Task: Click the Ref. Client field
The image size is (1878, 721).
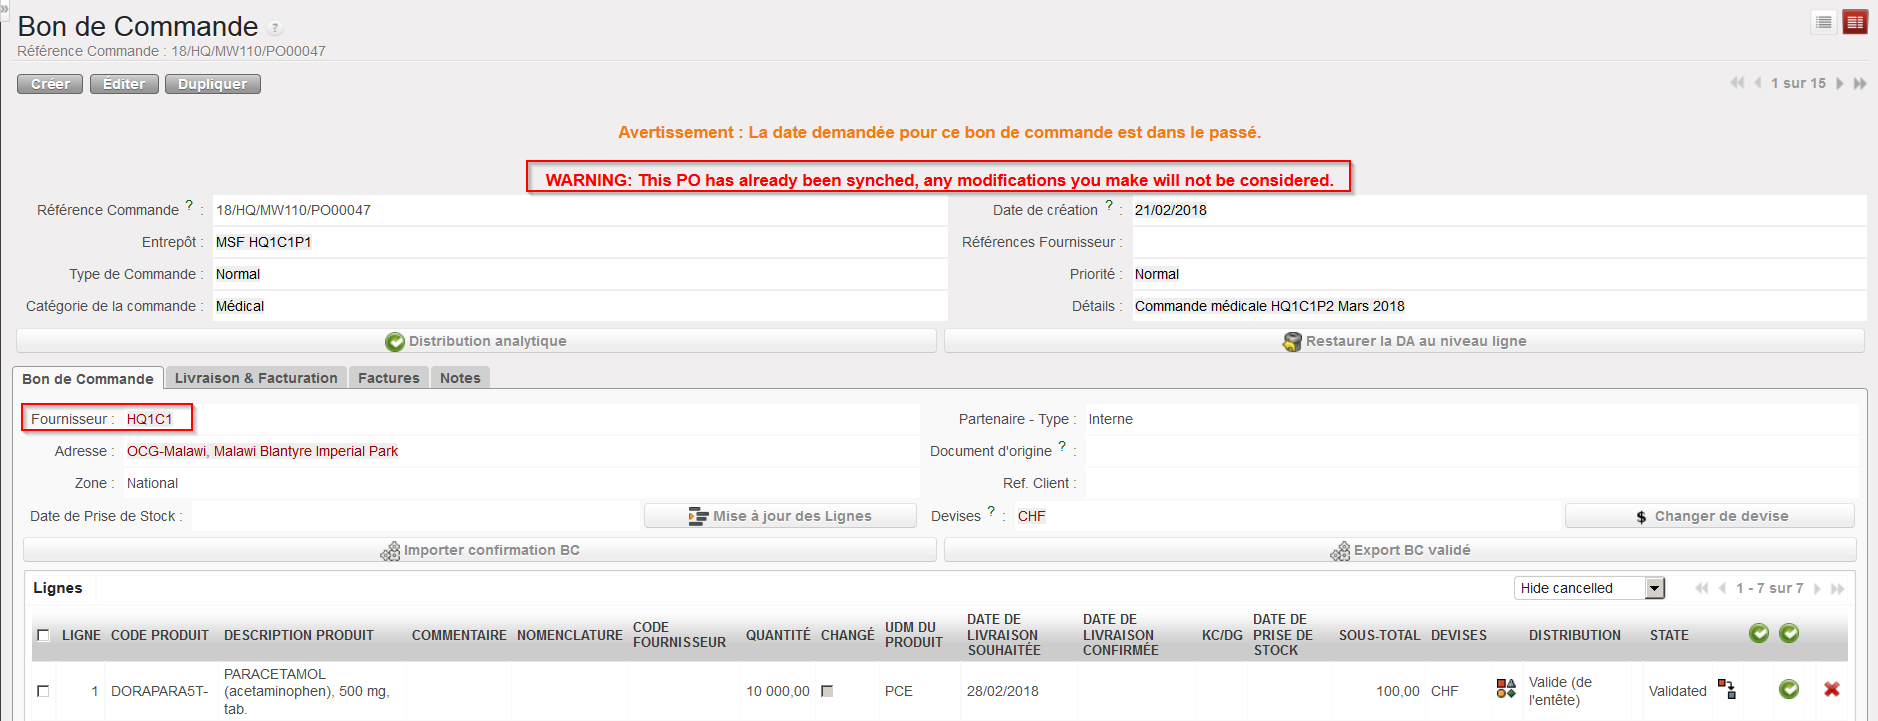Action: 1471,483
